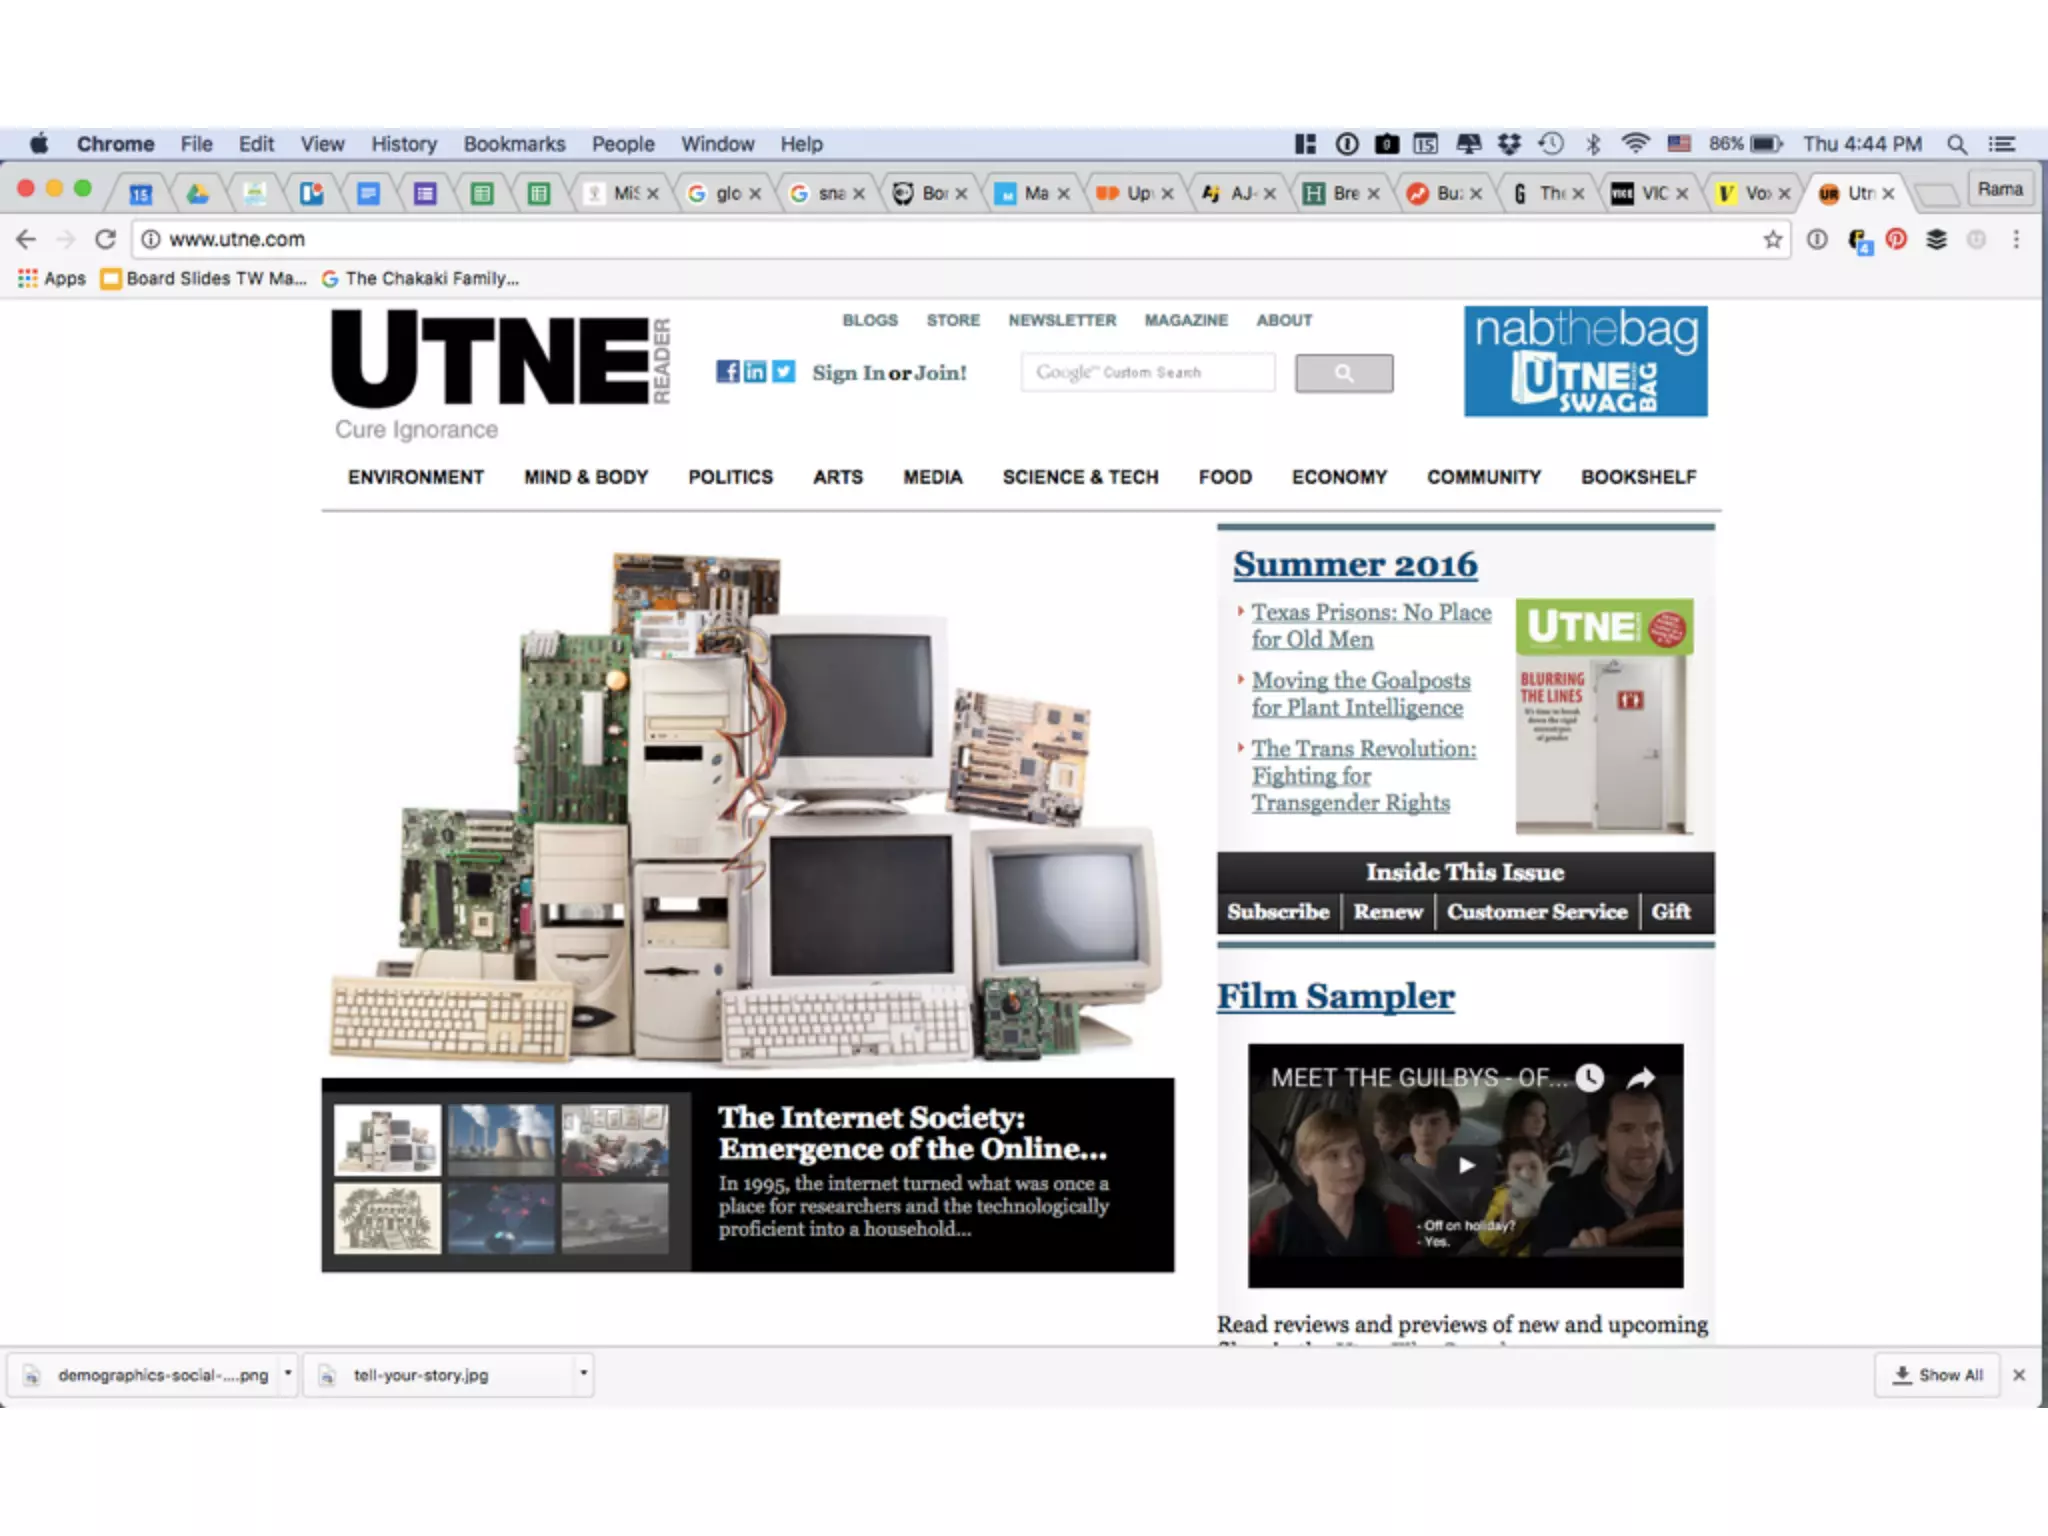Screen dimensions: 2048x1536
Task: Open the Pinterest extension icon
Action: click(1896, 239)
